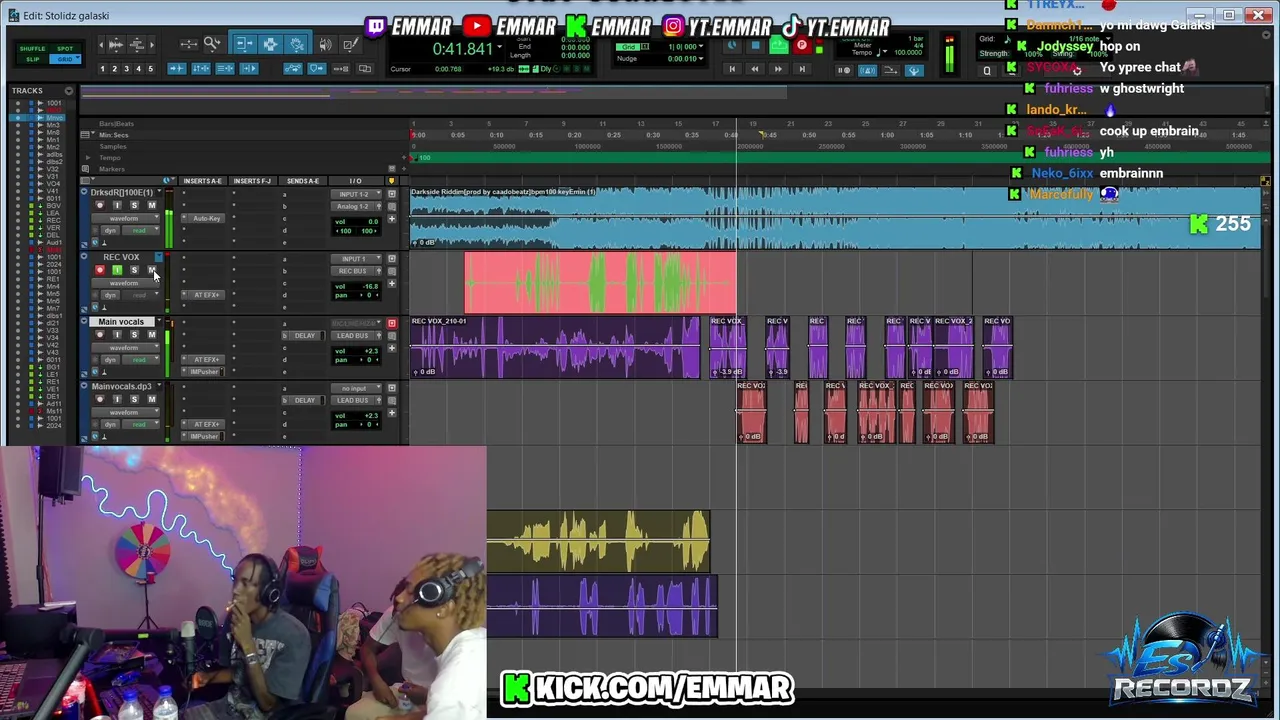Enable Slip edit mode
Screen dimensions: 1280x720
pyautogui.click(x=32, y=59)
